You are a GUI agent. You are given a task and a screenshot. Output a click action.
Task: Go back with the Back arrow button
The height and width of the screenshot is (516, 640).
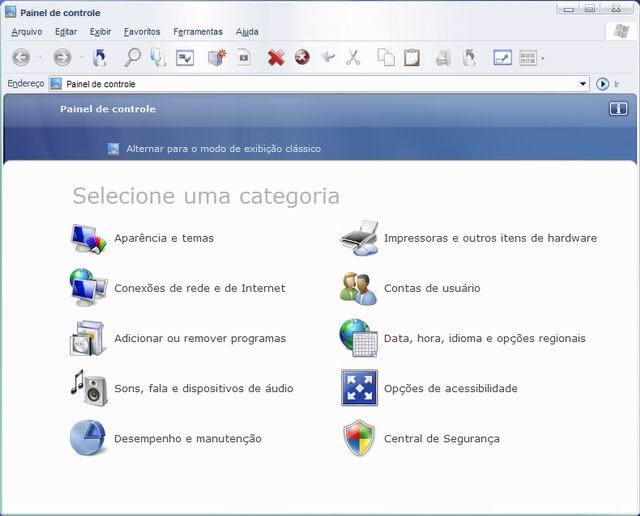click(21, 57)
